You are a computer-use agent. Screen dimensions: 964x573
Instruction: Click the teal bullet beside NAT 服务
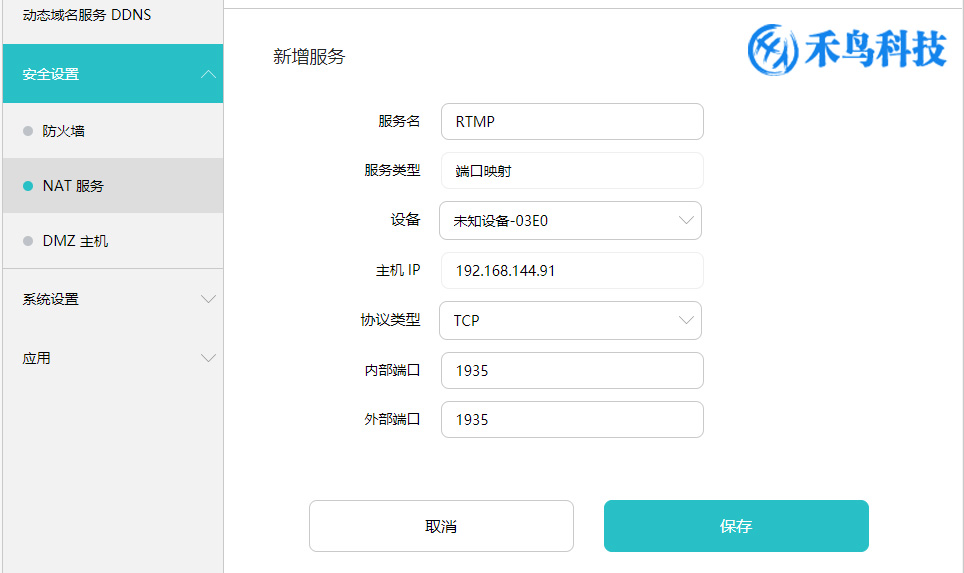(x=28, y=186)
